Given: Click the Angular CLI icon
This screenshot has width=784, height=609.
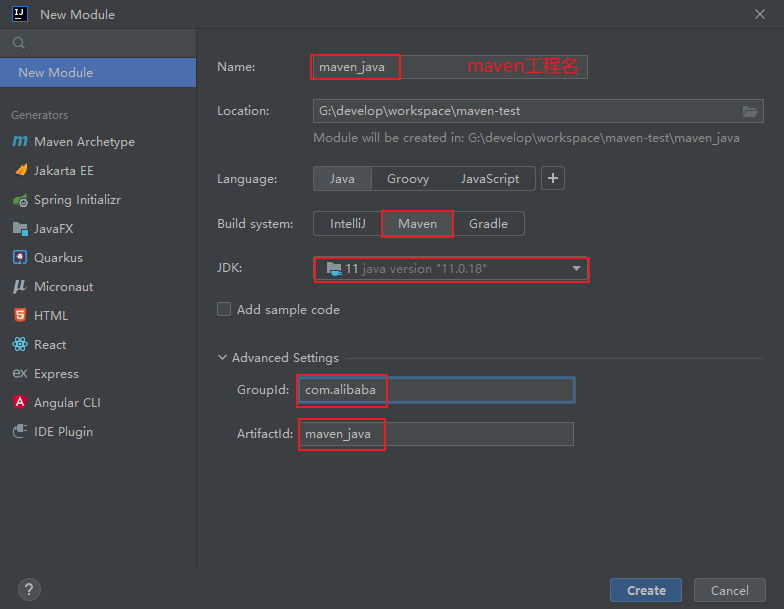Looking at the screenshot, I should 20,402.
